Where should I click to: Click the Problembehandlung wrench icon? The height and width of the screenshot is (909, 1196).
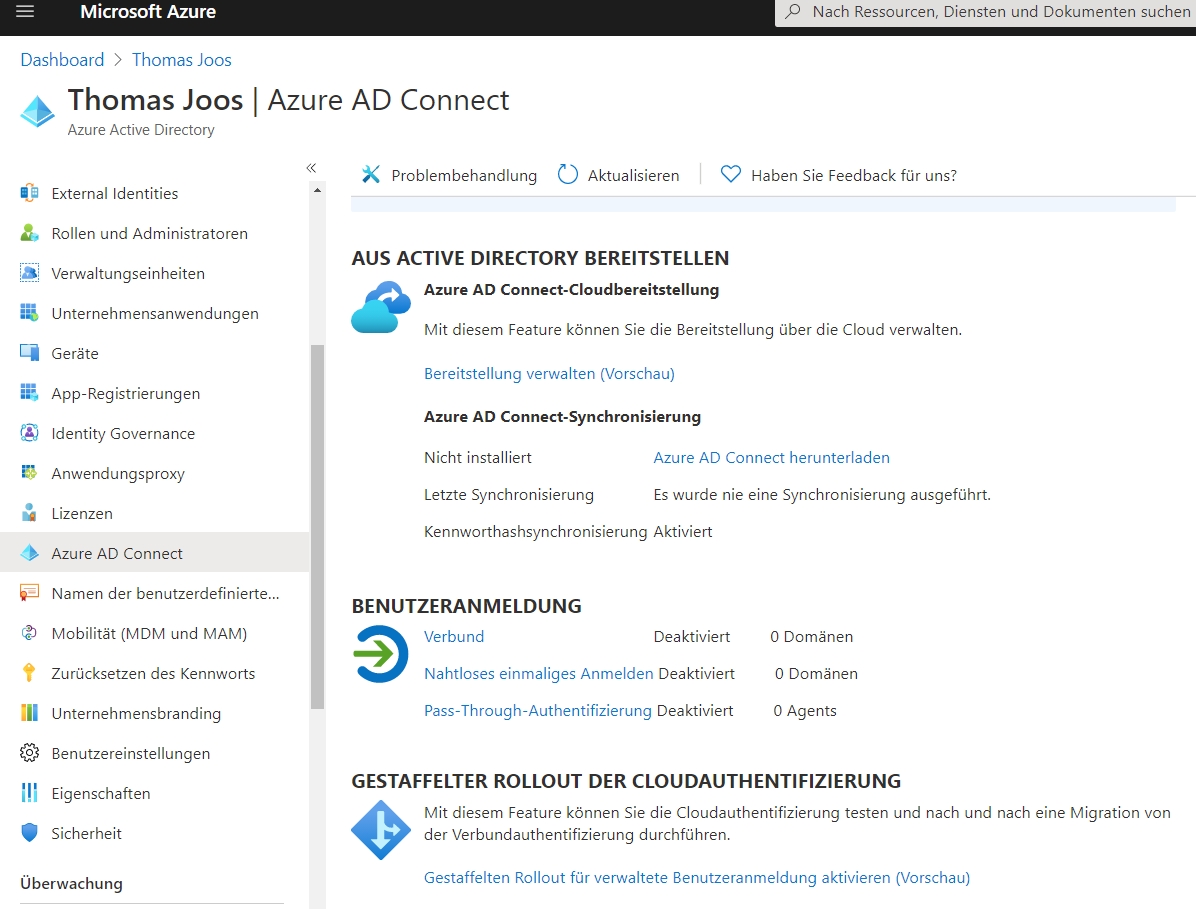click(x=371, y=175)
